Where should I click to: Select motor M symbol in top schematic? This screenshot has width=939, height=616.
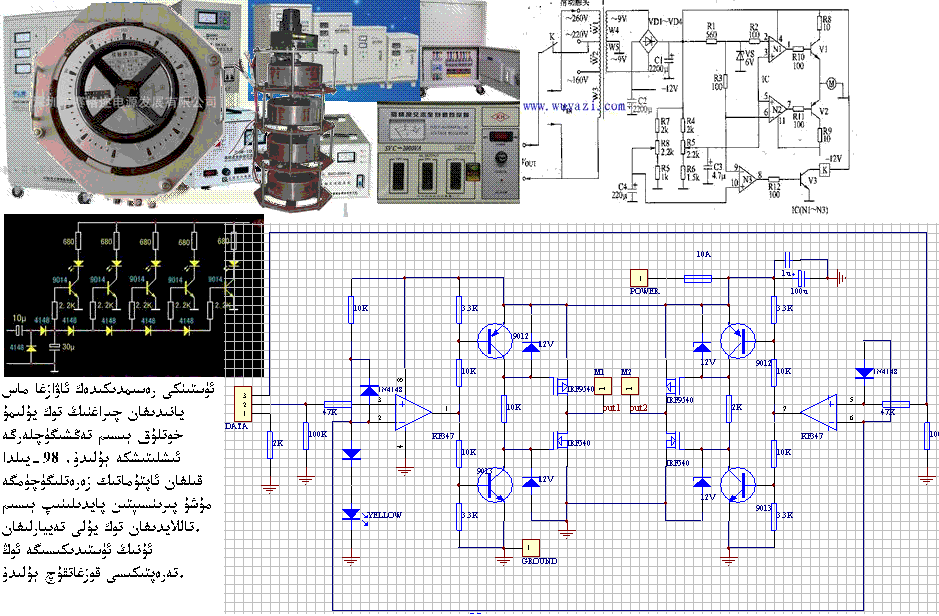click(x=831, y=83)
